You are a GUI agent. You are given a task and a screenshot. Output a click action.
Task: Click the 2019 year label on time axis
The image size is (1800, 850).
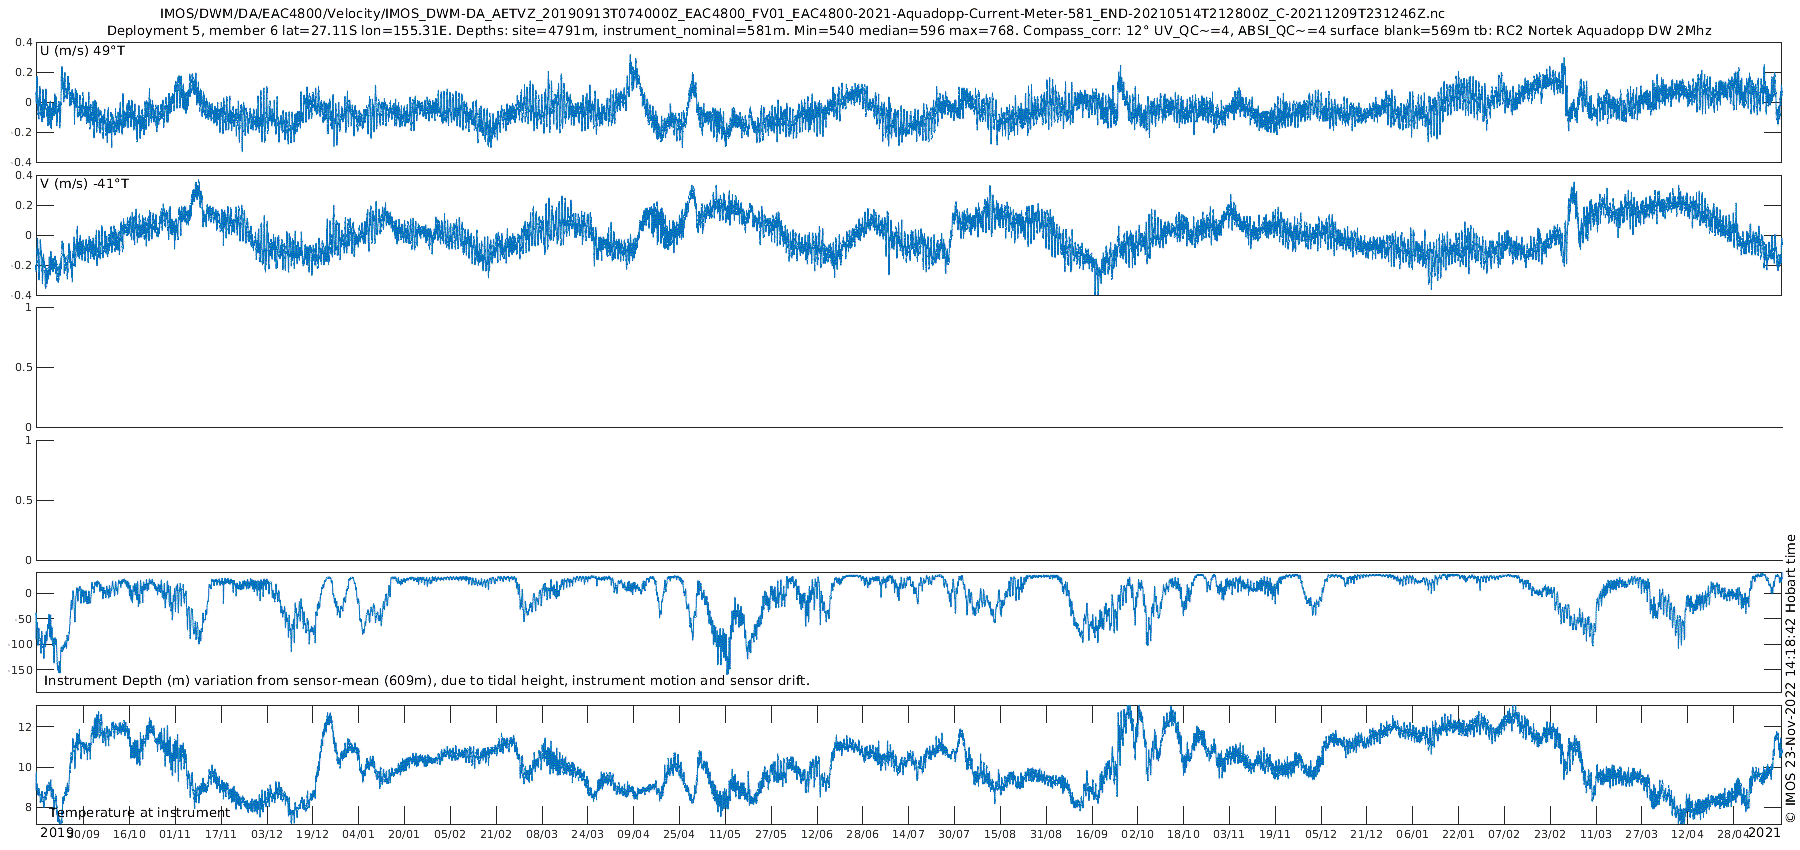[x=57, y=832]
